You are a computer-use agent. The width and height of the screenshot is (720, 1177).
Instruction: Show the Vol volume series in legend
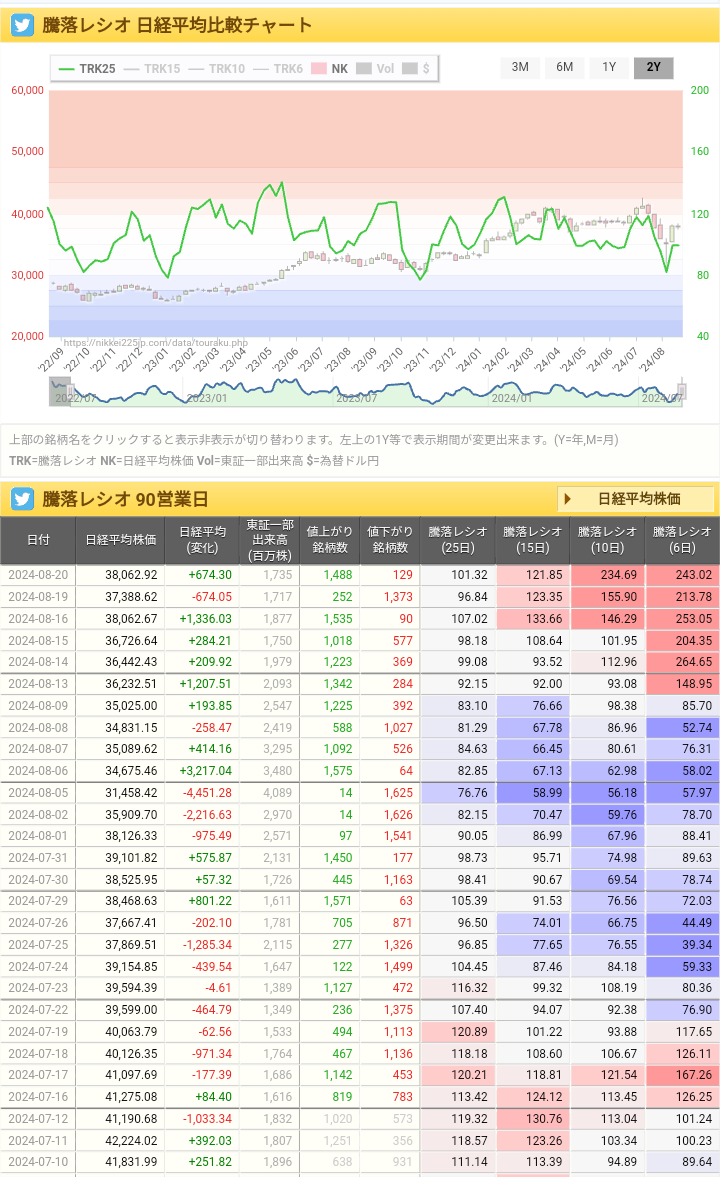[x=376, y=69]
